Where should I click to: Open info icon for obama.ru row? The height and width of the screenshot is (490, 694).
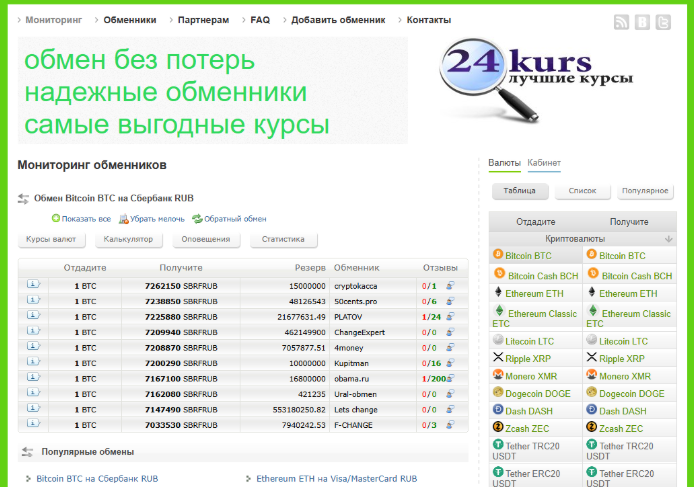coord(33,377)
